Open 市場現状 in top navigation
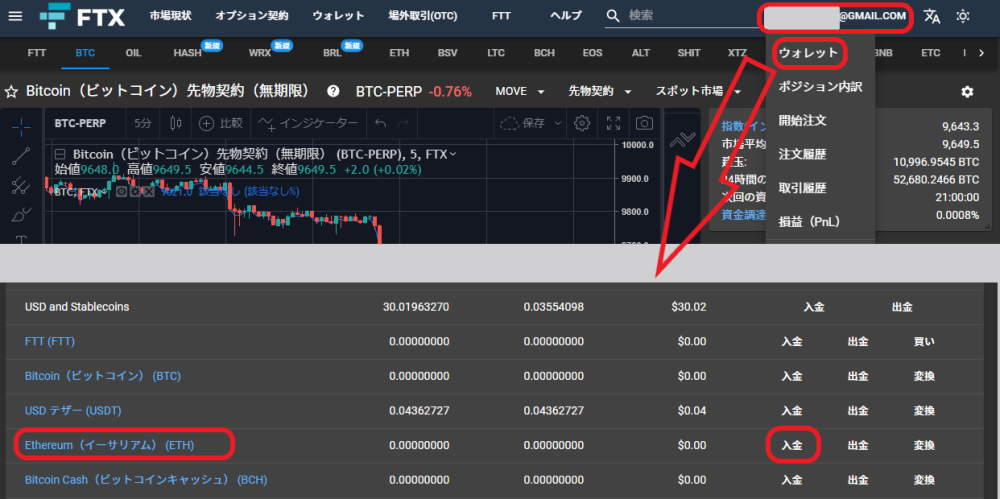 [170, 16]
